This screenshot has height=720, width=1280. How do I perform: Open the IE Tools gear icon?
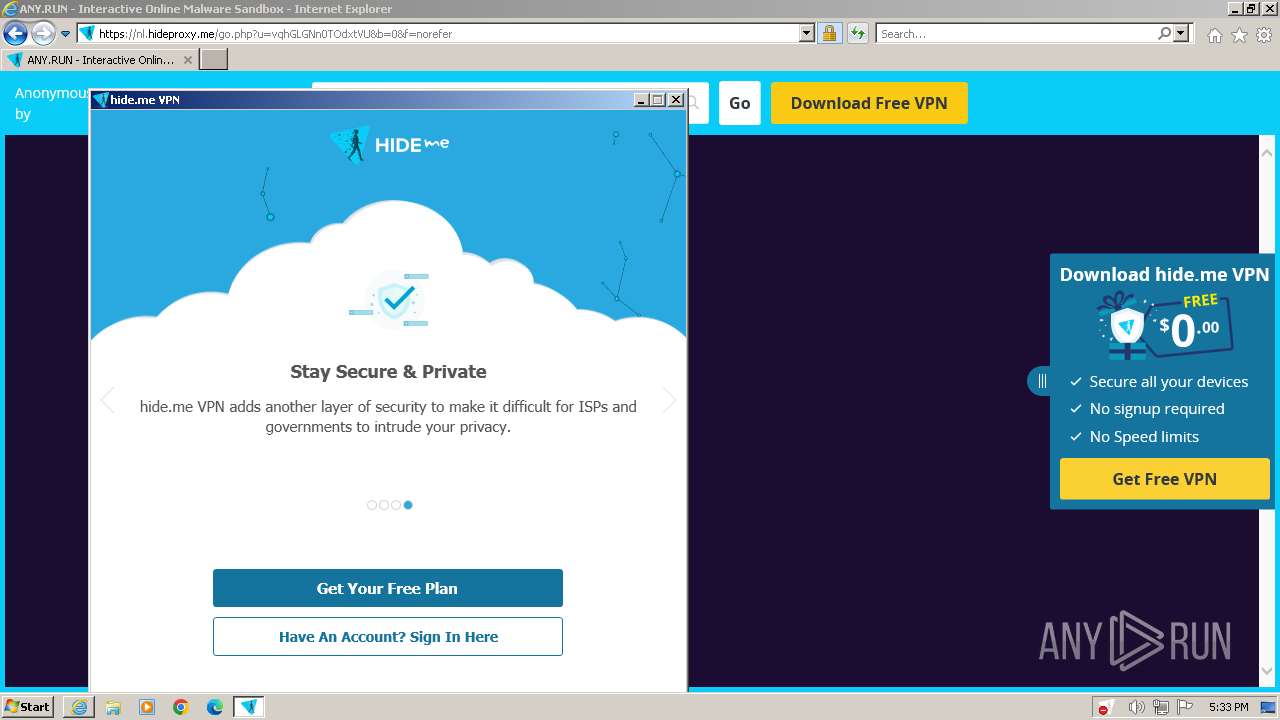pos(1264,35)
